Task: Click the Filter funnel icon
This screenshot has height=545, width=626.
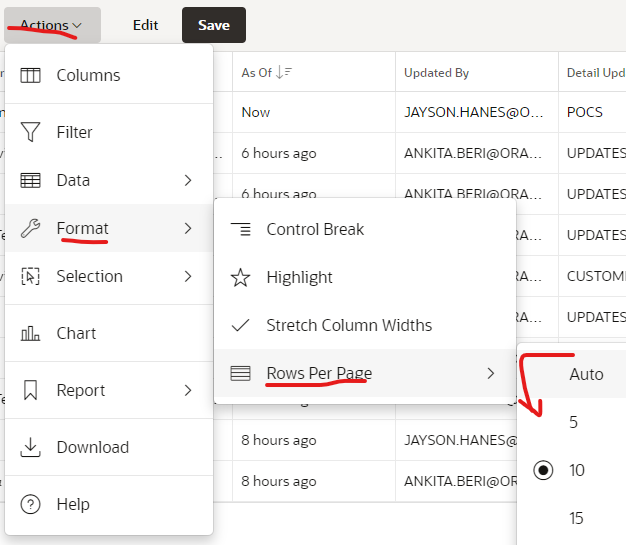Action: pos(30,132)
